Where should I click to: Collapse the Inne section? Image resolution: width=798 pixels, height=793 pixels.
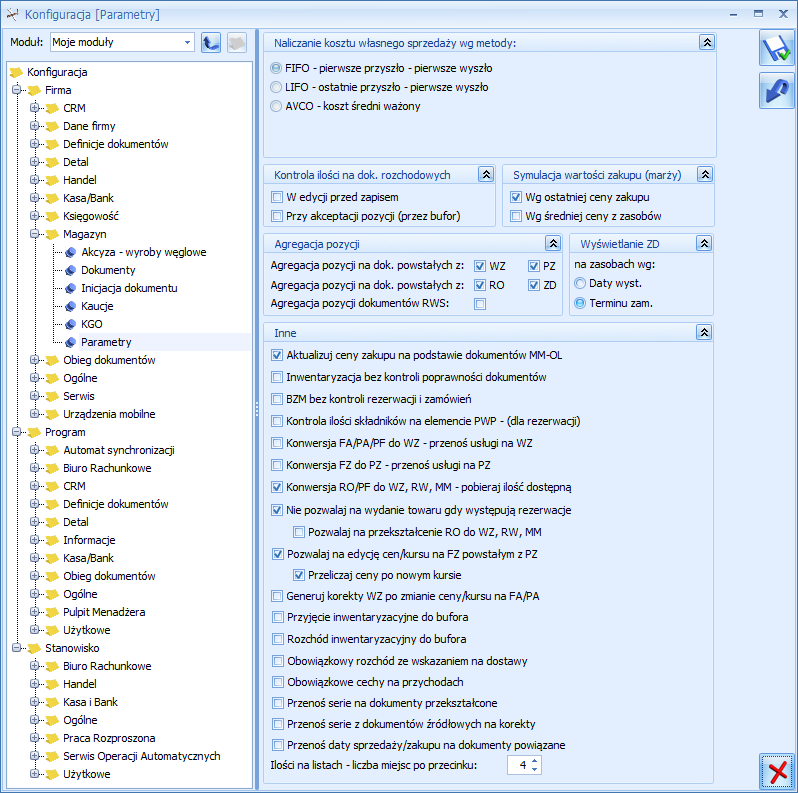[x=704, y=332]
